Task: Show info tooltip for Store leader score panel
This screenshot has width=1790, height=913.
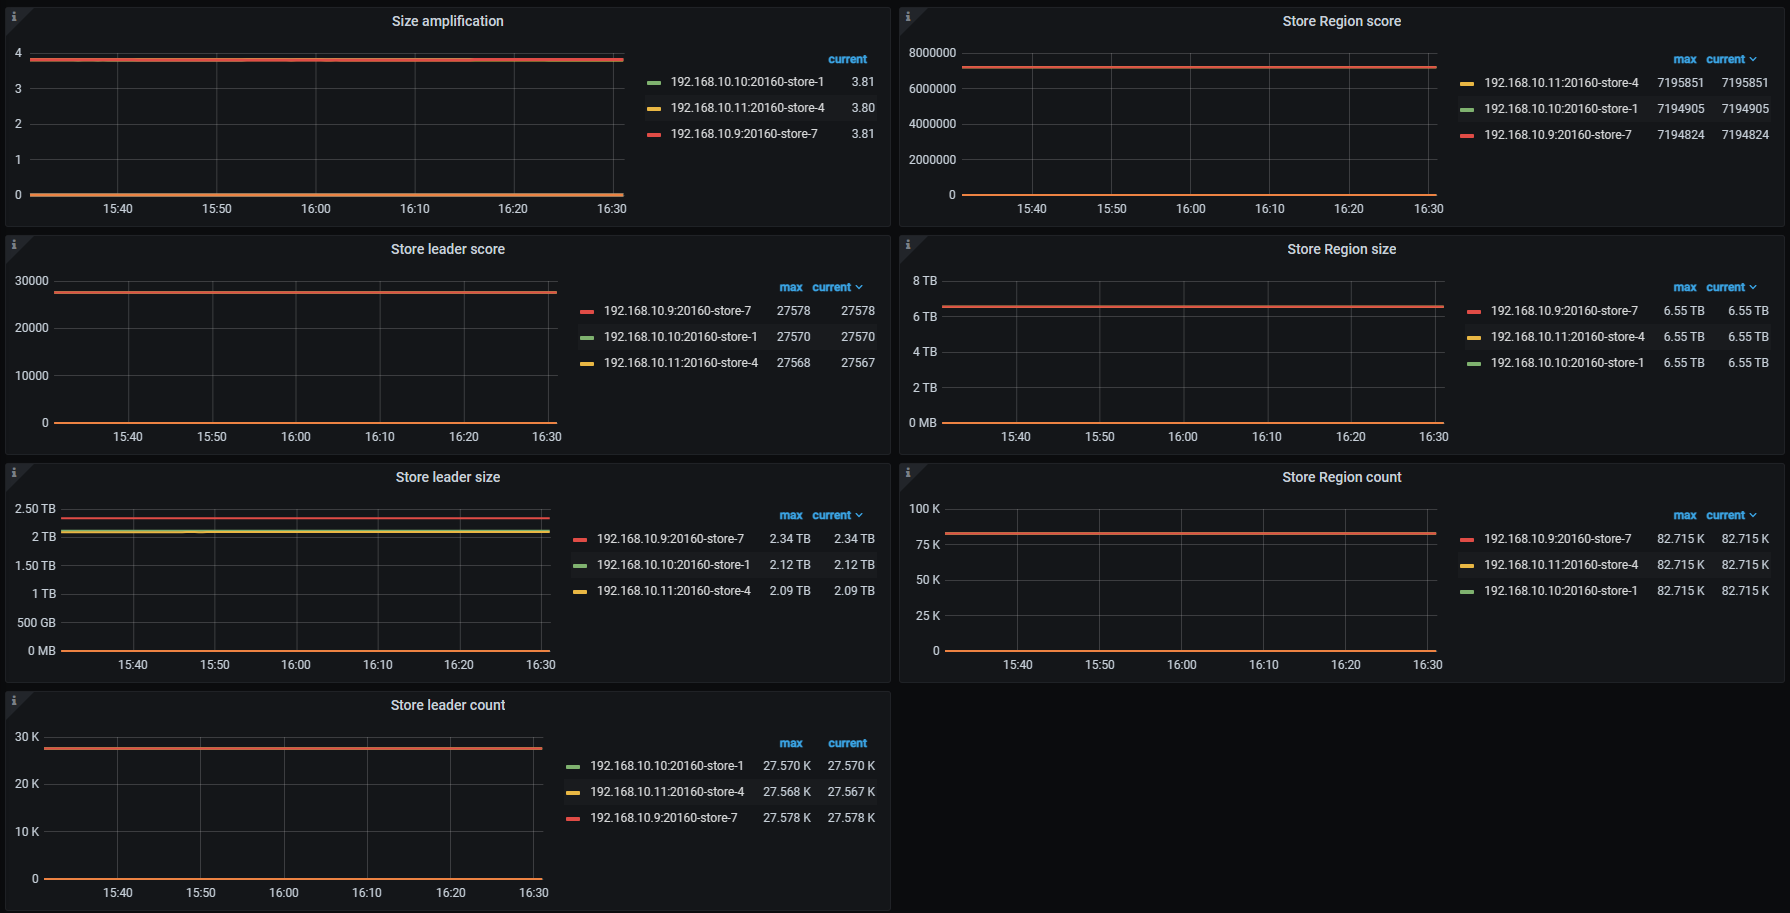Action: click(14, 245)
